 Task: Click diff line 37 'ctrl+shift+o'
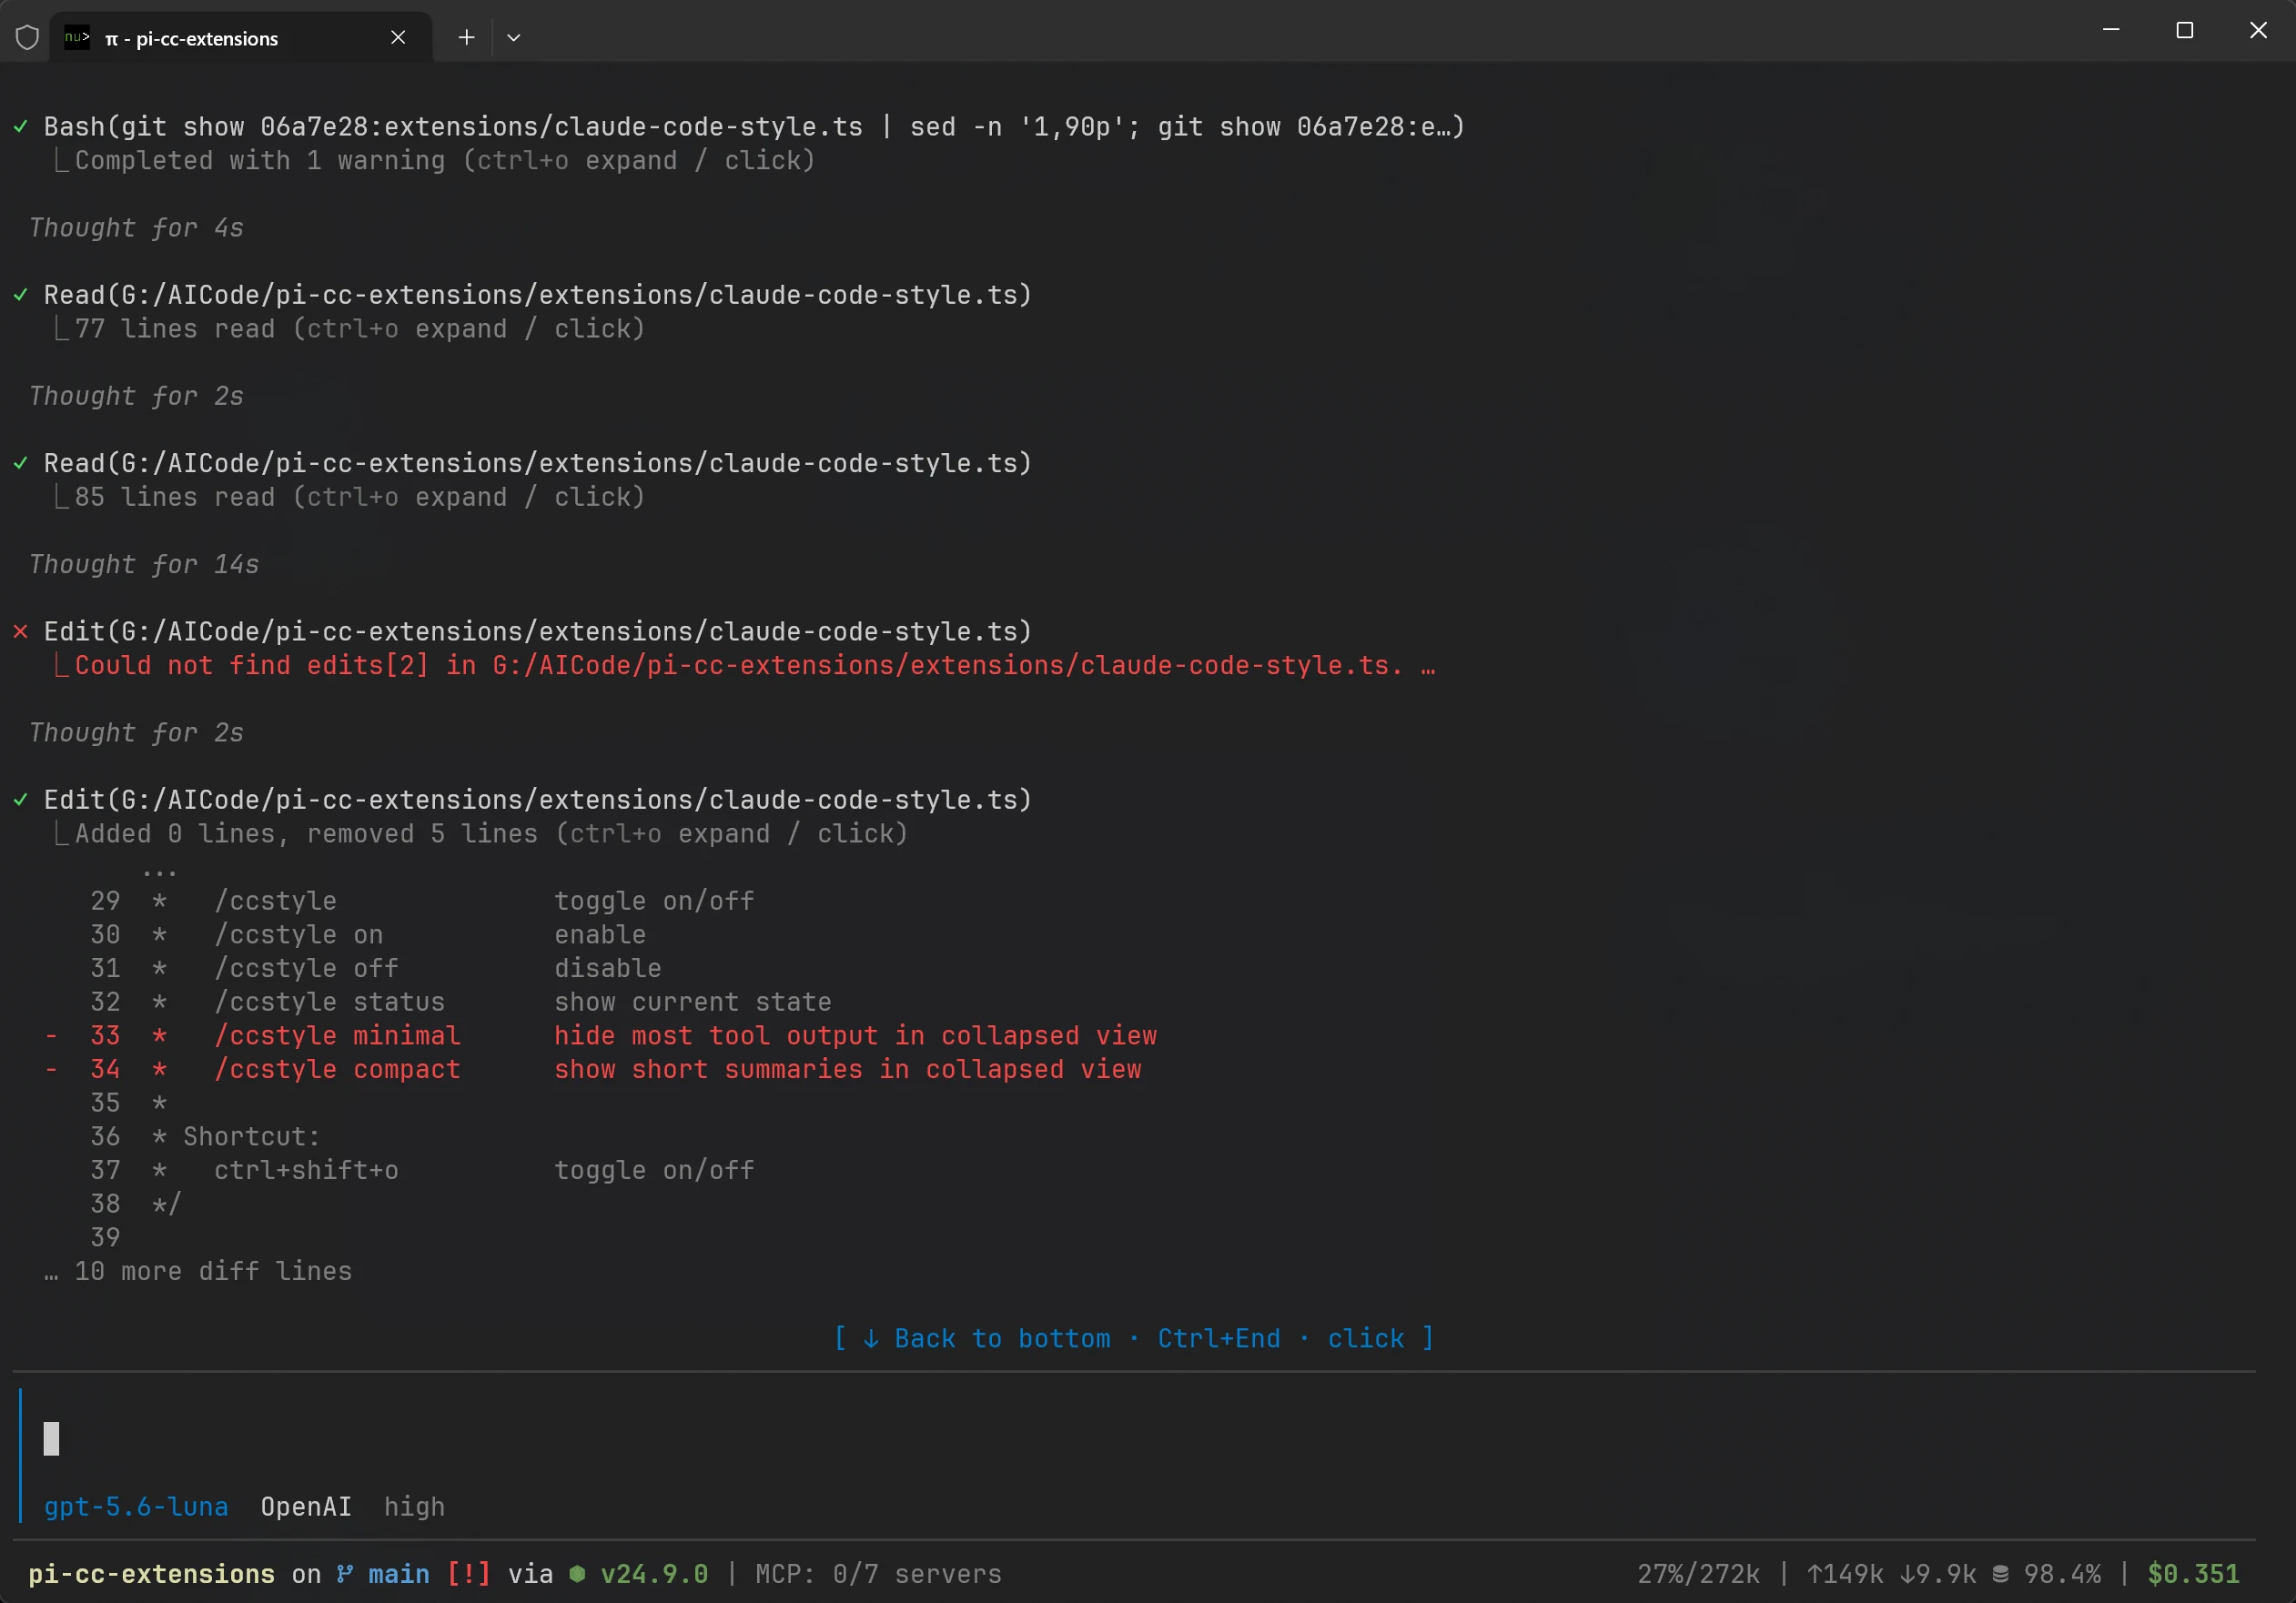tap(422, 1171)
